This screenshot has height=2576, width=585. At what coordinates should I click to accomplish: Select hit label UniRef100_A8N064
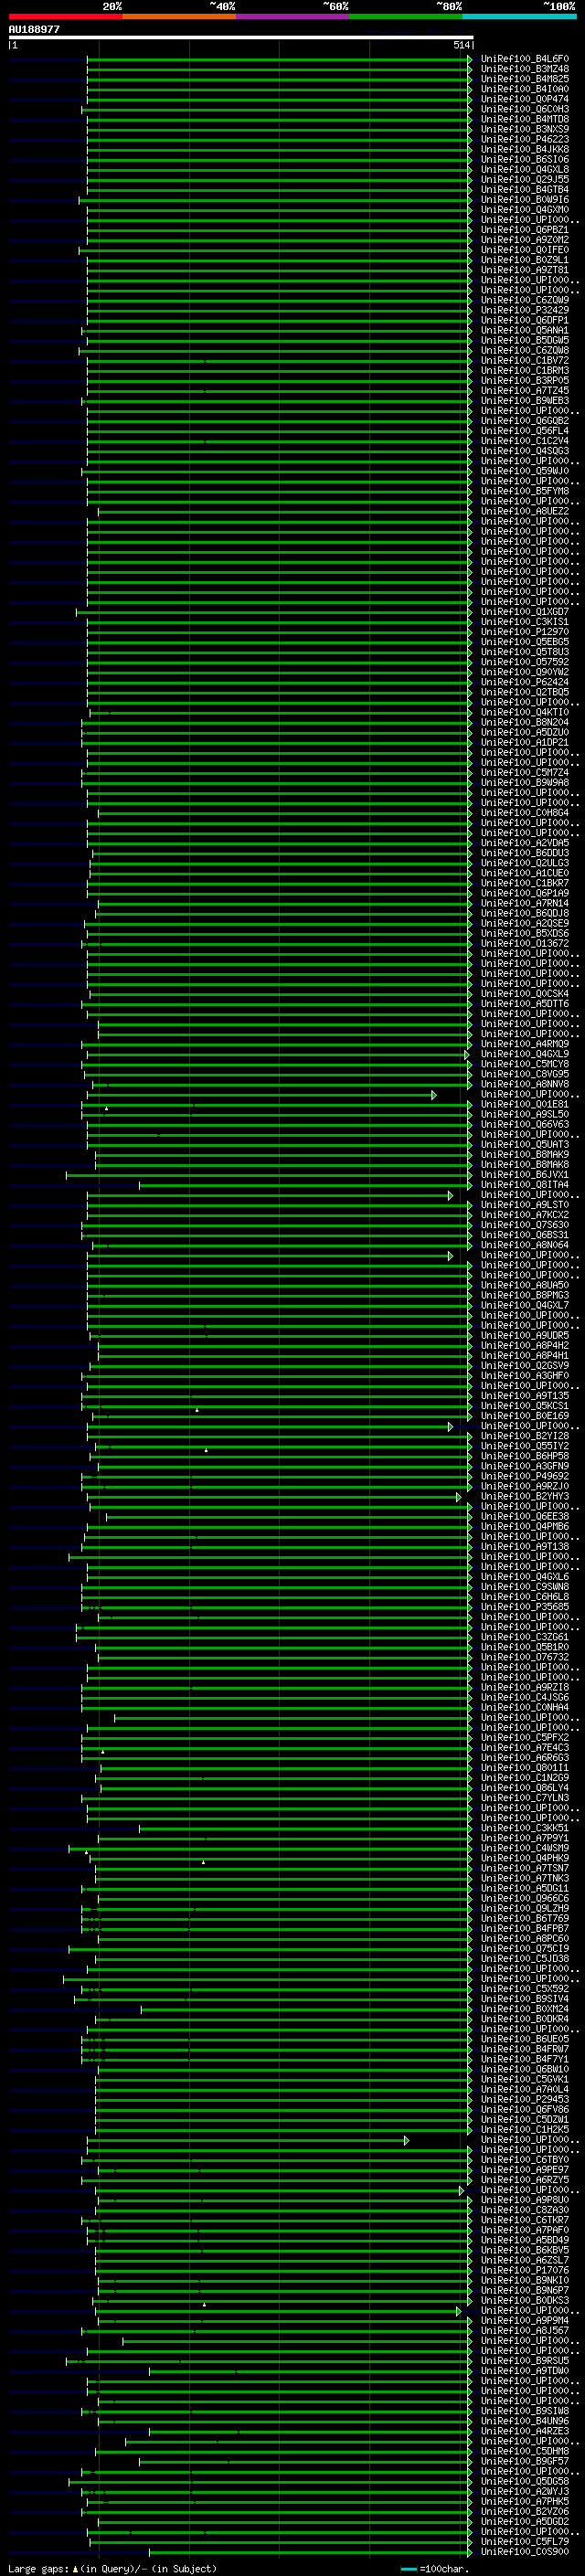524,1245
